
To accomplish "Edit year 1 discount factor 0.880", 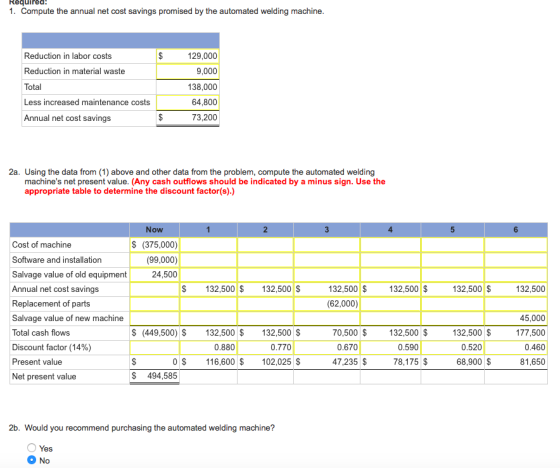I will [208, 347].
